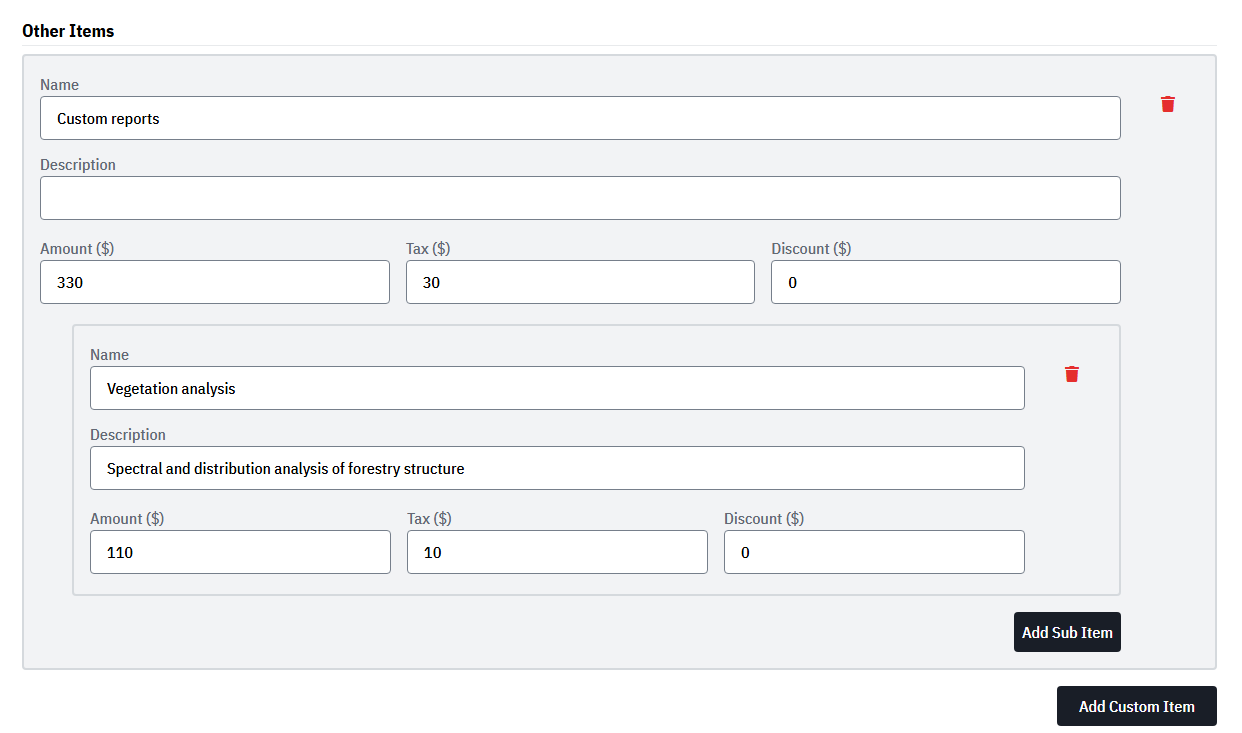1242x733 pixels.
Task: Click the empty Description field under Custom reports
Action: pyautogui.click(x=580, y=198)
